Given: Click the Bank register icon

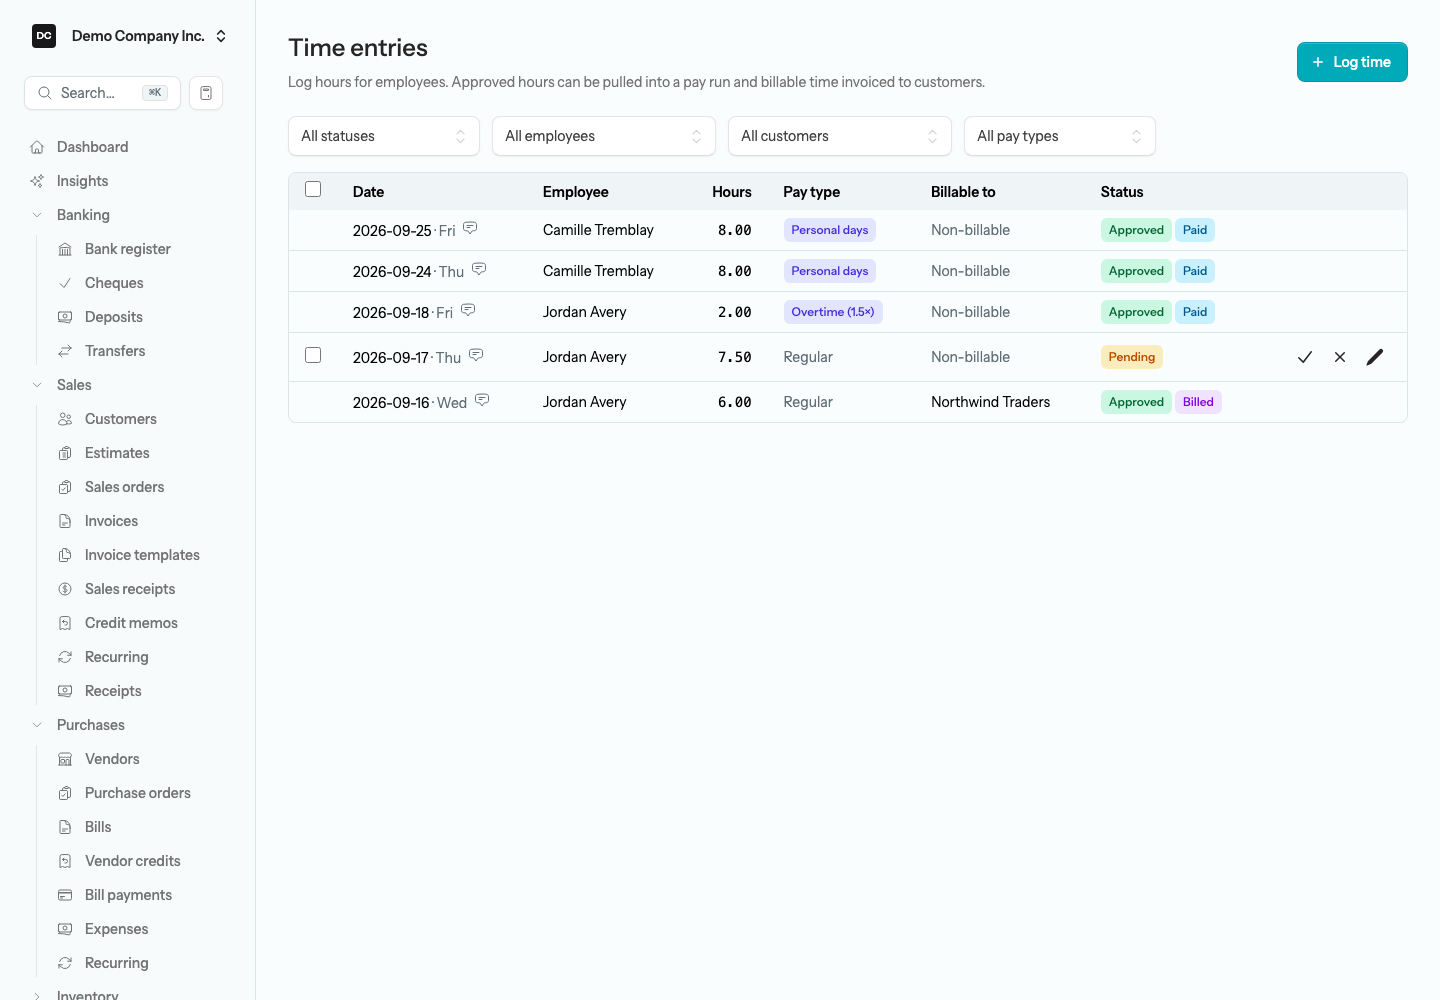Looking at the screenshot, I should [65, 249].
